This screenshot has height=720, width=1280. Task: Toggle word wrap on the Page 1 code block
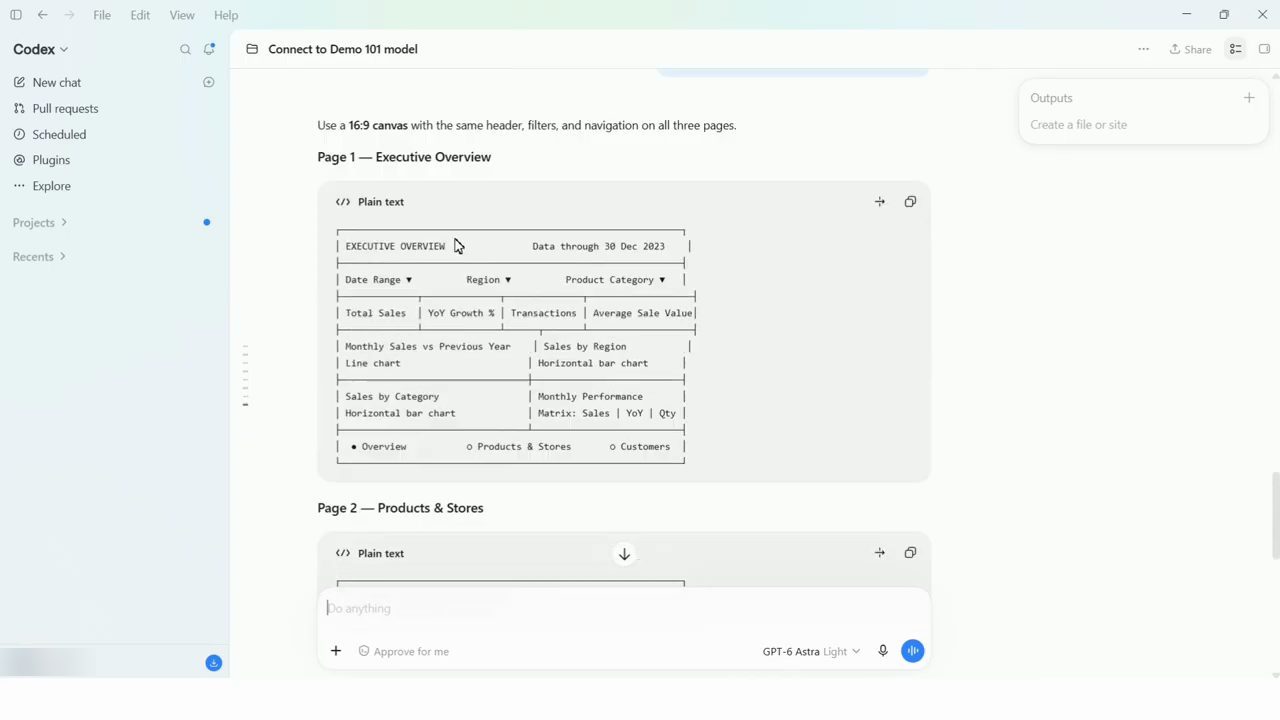click(x=880, y=202)
